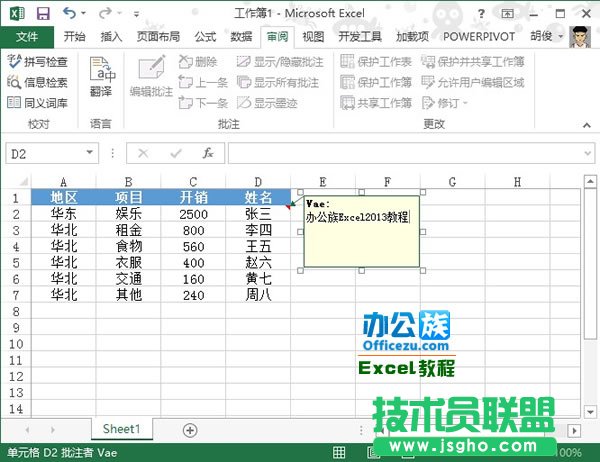Viewport: 600px width, 462px height.
Task: Open Customize Quick Access Toolbar dropdown
Action: pyautogui.click(x=136, y=14)
